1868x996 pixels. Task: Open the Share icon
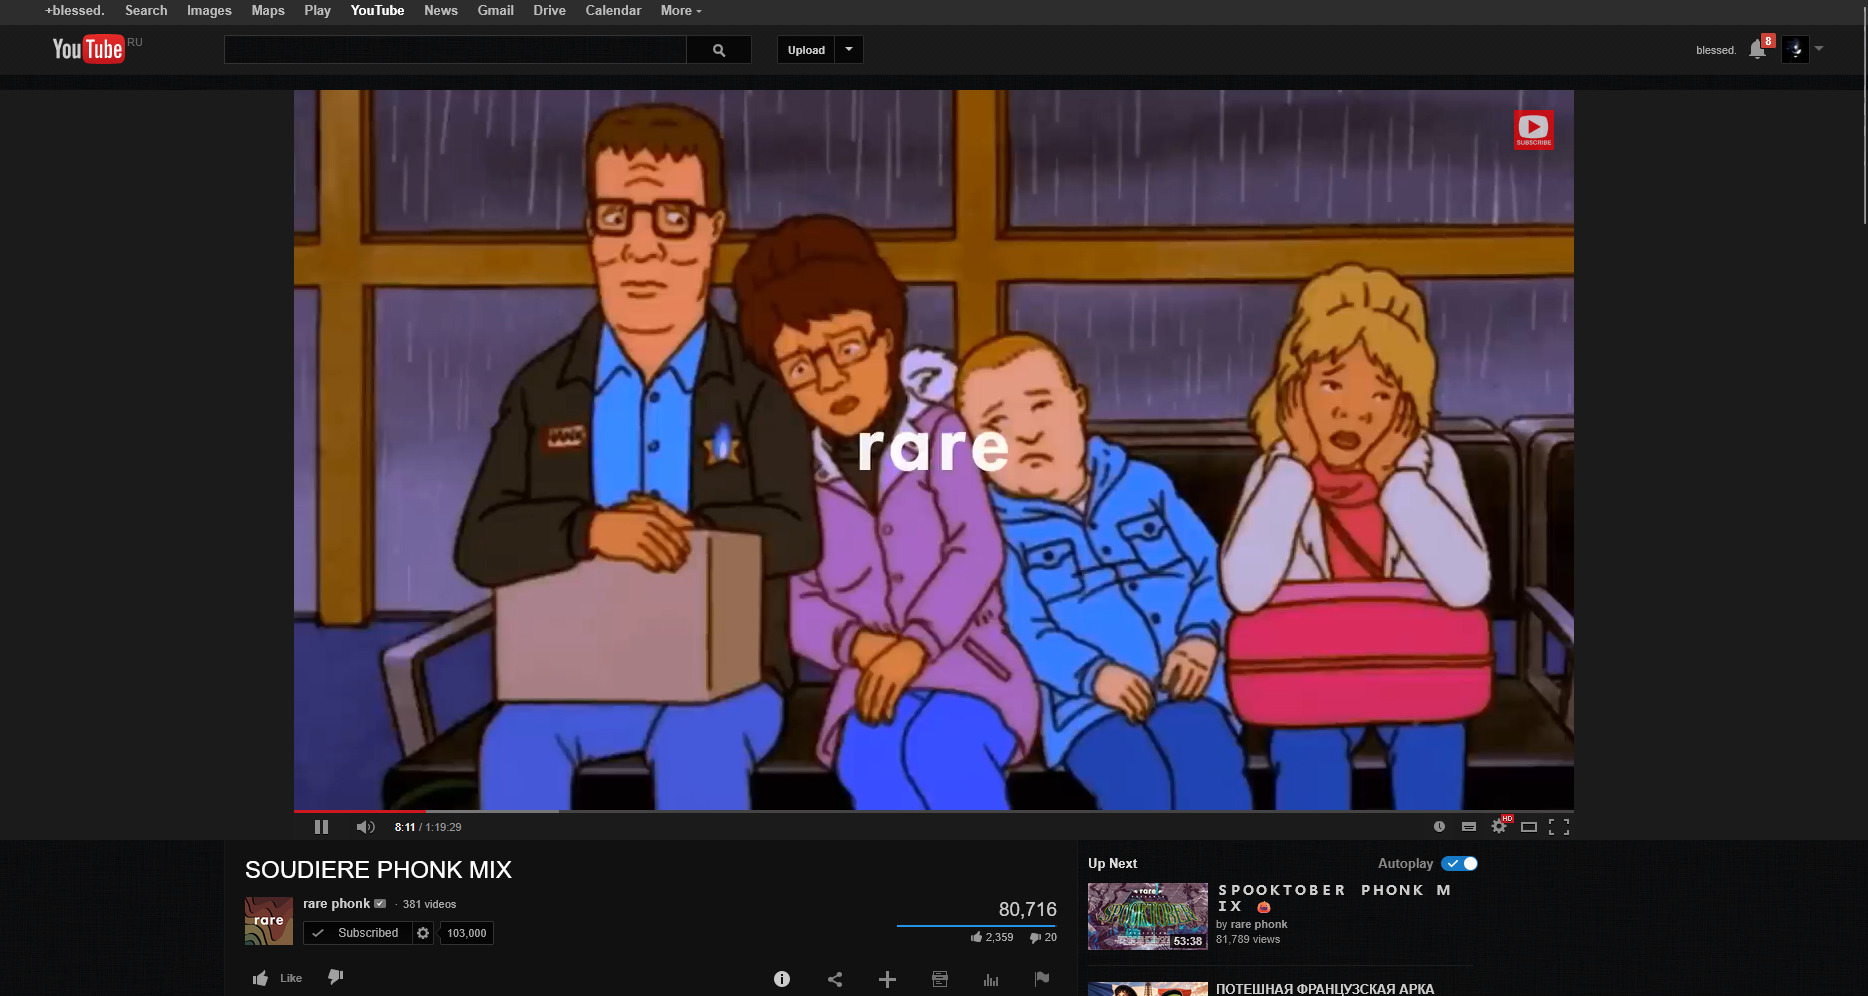(x=835, y=979)
